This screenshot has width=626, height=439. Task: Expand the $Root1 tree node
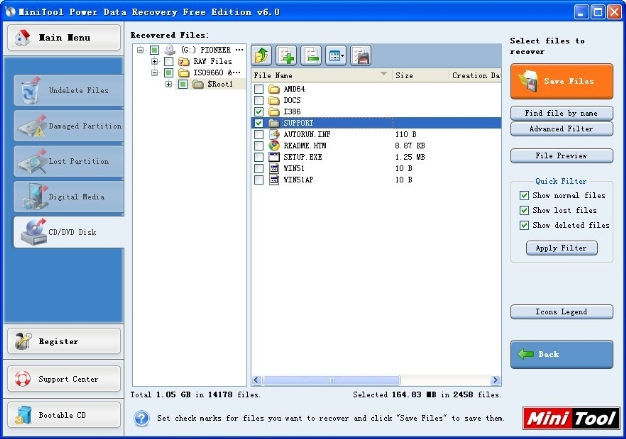168,84
